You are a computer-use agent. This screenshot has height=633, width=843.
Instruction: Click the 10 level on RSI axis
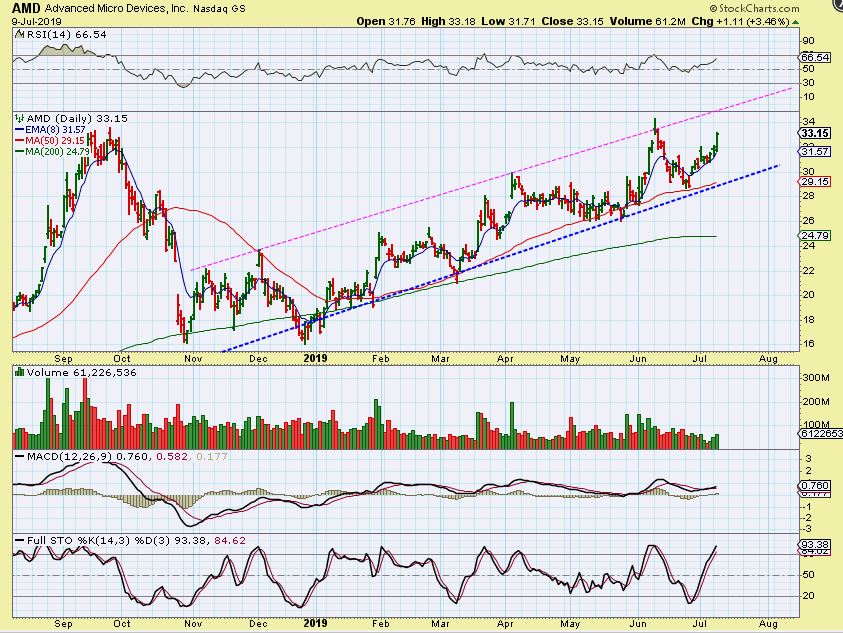coord(808,97)
